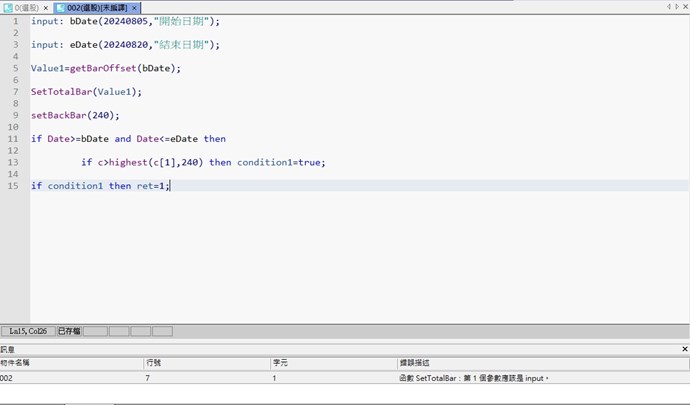Sort messages by 物件名稱 column header

pos(70,363)
